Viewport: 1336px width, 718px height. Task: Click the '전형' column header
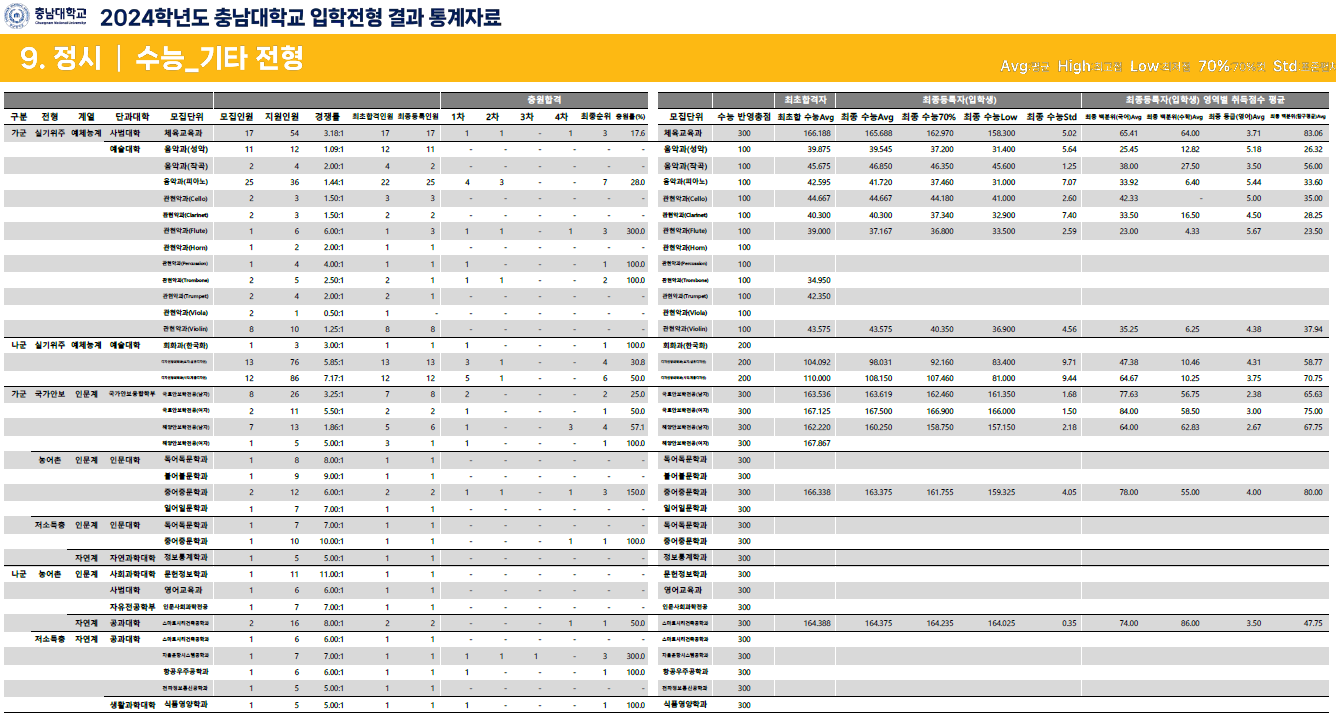[50, 116]
